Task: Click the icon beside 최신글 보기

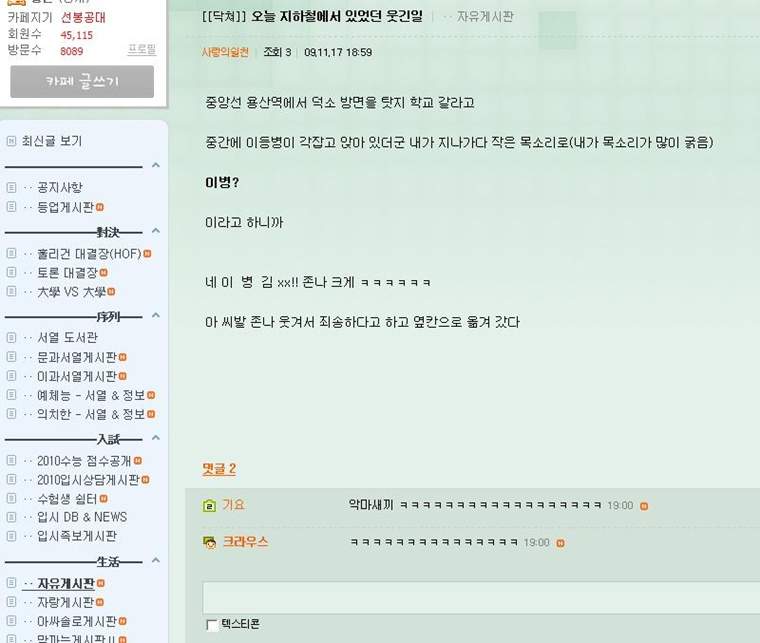Action: (11, 141)
